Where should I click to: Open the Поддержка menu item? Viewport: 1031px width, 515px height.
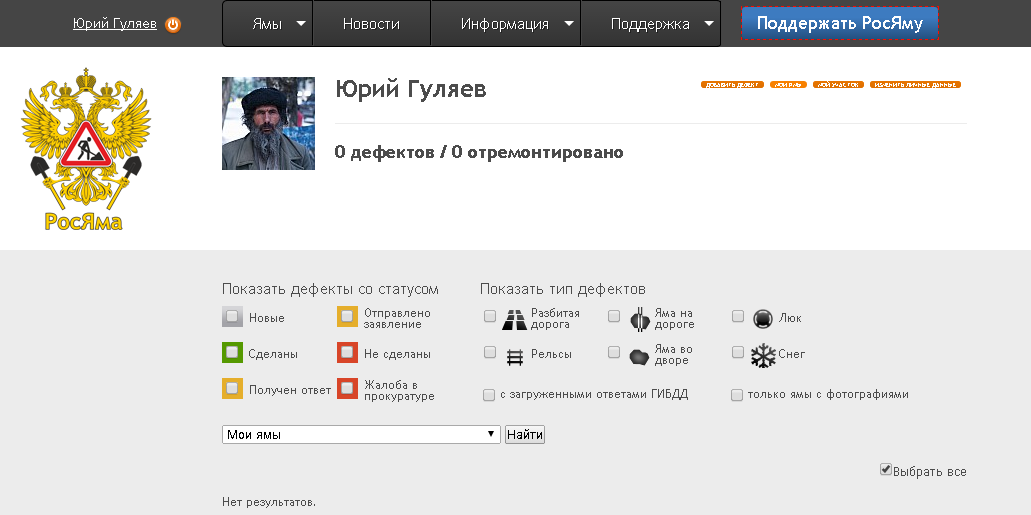[x=650, y=24]
